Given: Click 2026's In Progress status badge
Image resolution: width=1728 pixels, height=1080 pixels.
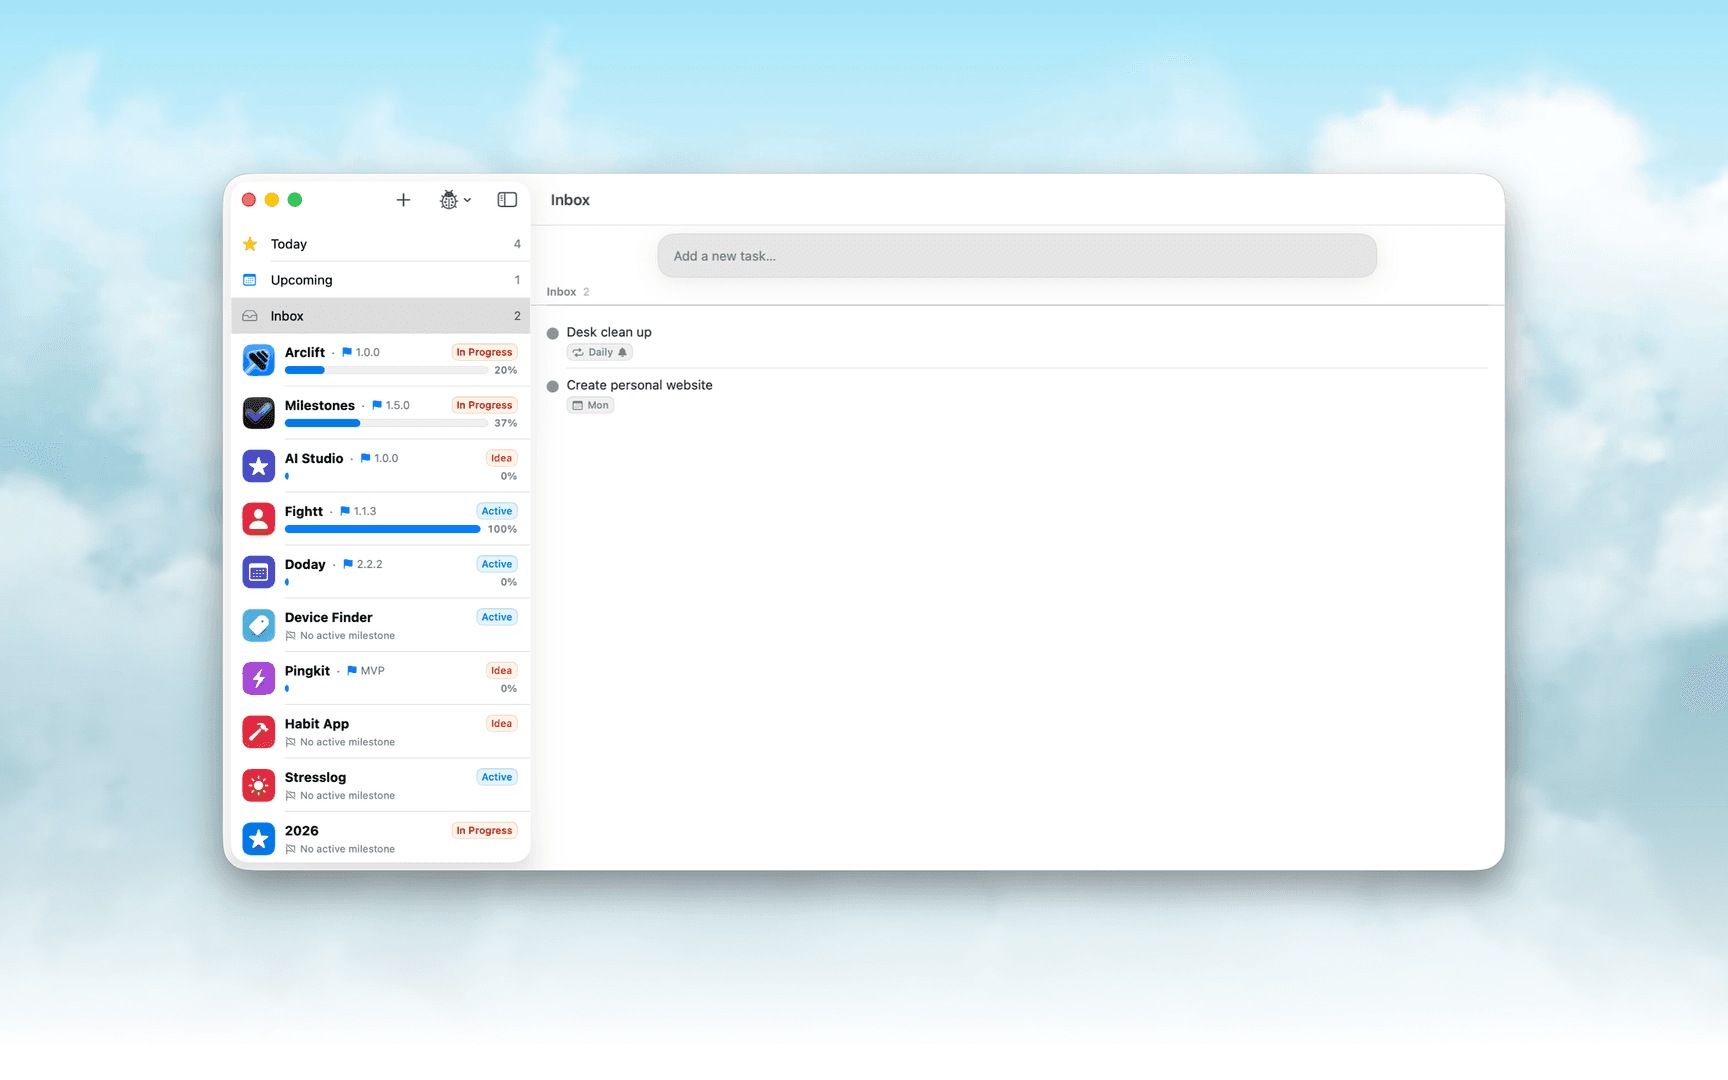Looking at the screenshot, I should 484,831.
